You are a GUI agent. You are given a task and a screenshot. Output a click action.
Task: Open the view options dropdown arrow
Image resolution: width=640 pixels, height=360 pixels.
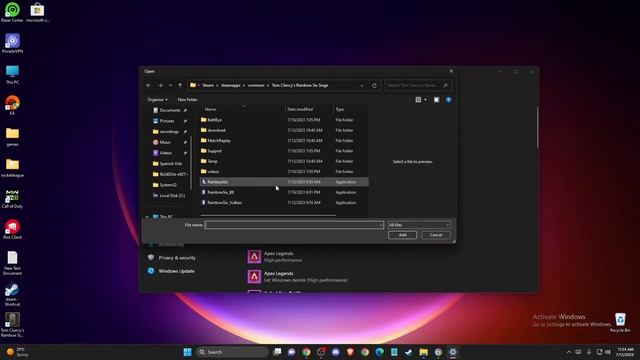[425, 100]
